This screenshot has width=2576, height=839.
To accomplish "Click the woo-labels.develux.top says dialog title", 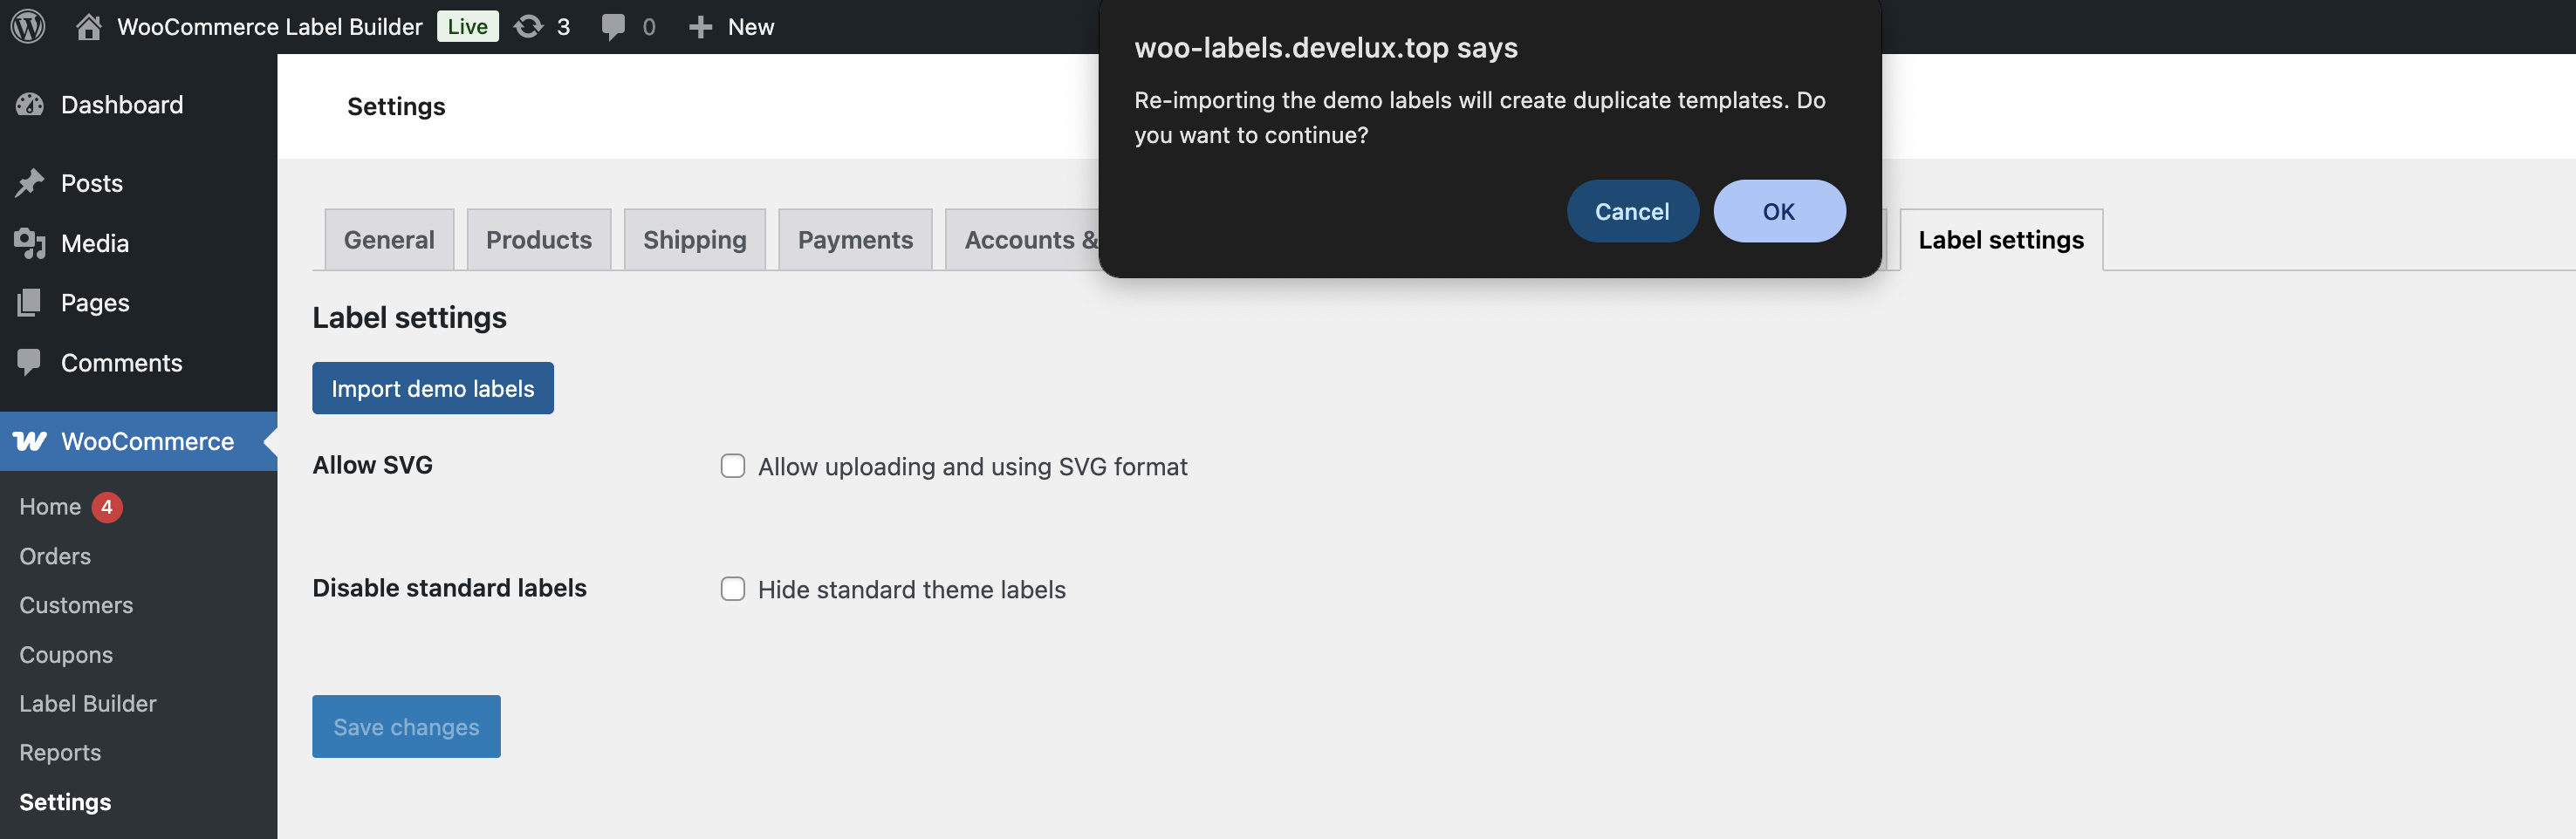I will [1326, 48].
